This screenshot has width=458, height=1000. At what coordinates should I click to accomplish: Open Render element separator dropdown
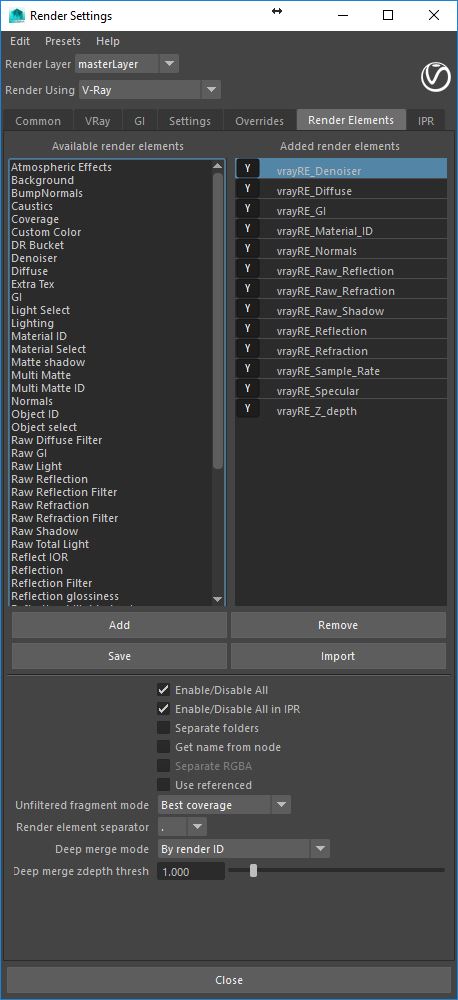point(182,827)
